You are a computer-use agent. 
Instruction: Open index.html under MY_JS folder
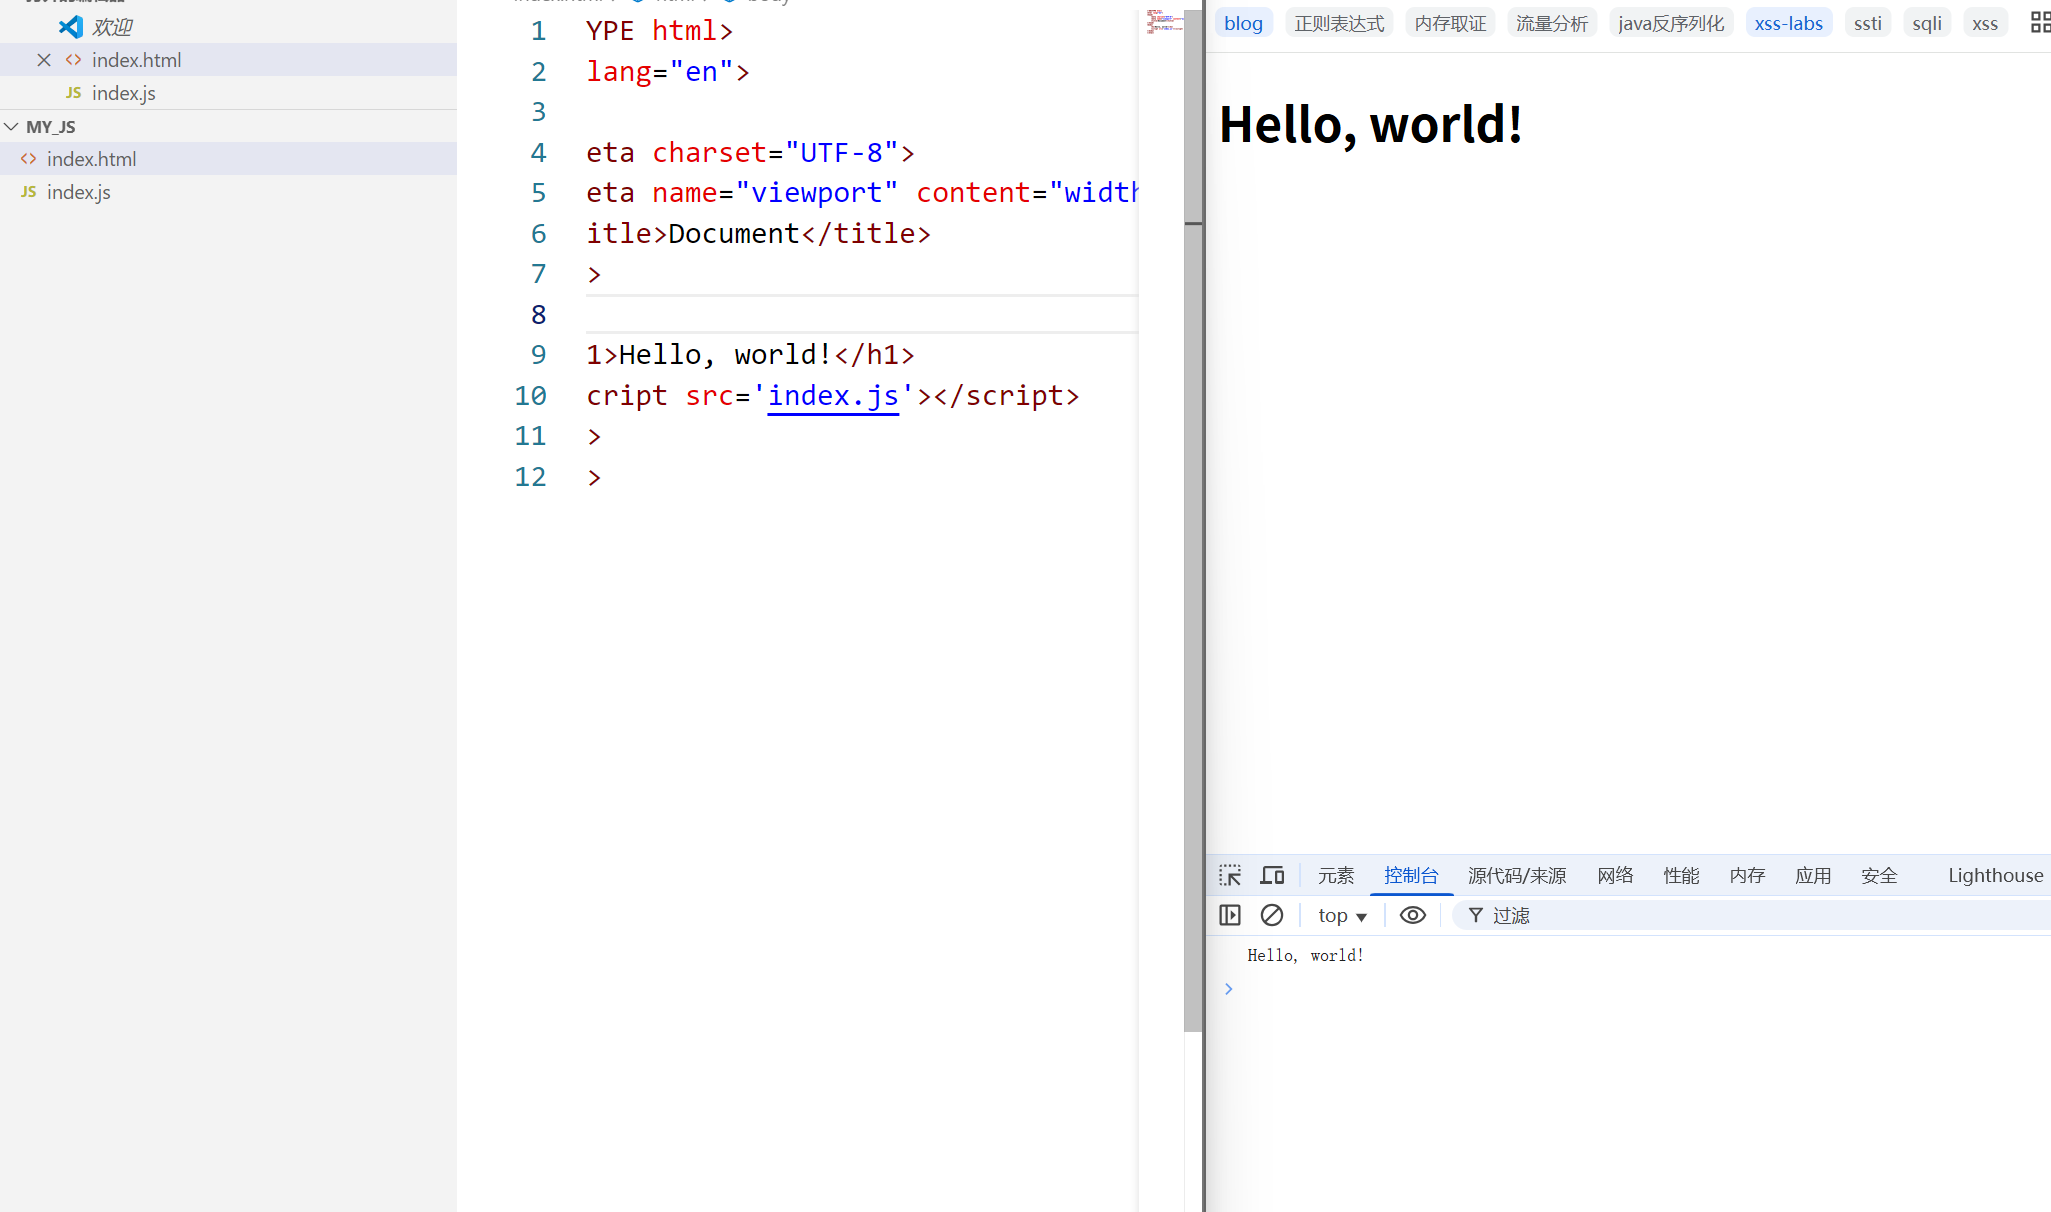(91, 159)
